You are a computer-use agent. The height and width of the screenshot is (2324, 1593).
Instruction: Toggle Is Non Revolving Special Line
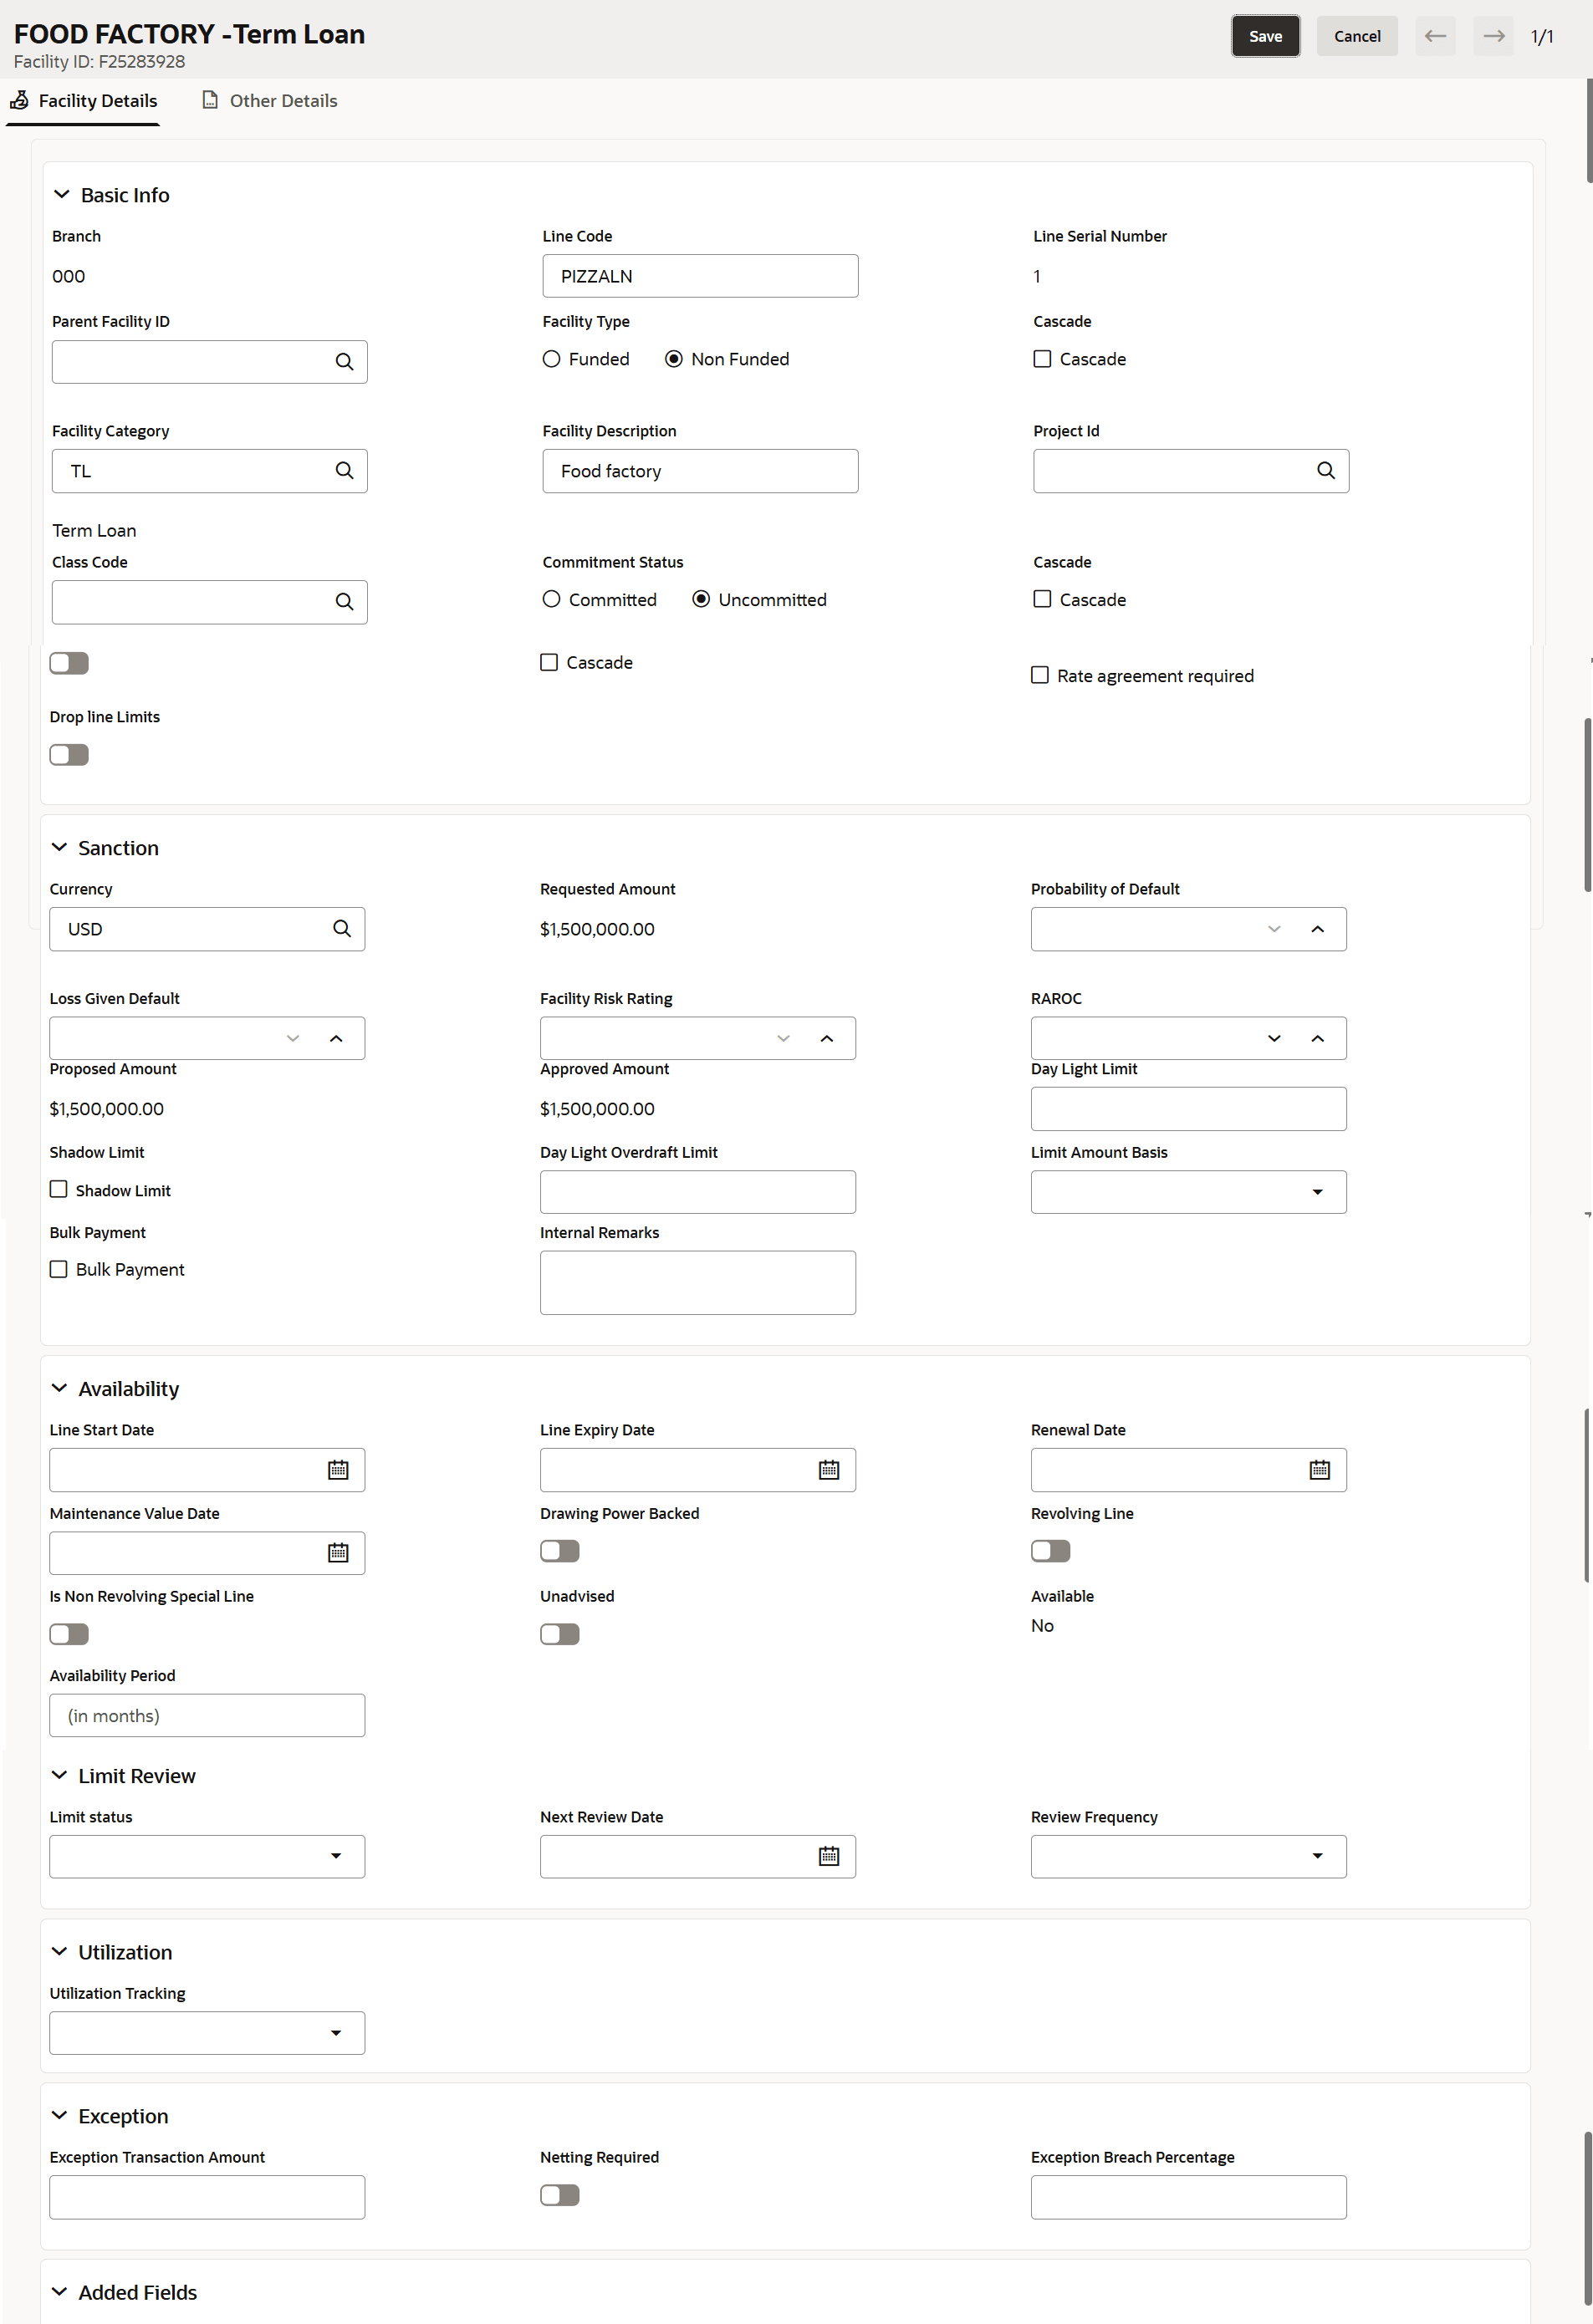click(x=69, y=1634)
